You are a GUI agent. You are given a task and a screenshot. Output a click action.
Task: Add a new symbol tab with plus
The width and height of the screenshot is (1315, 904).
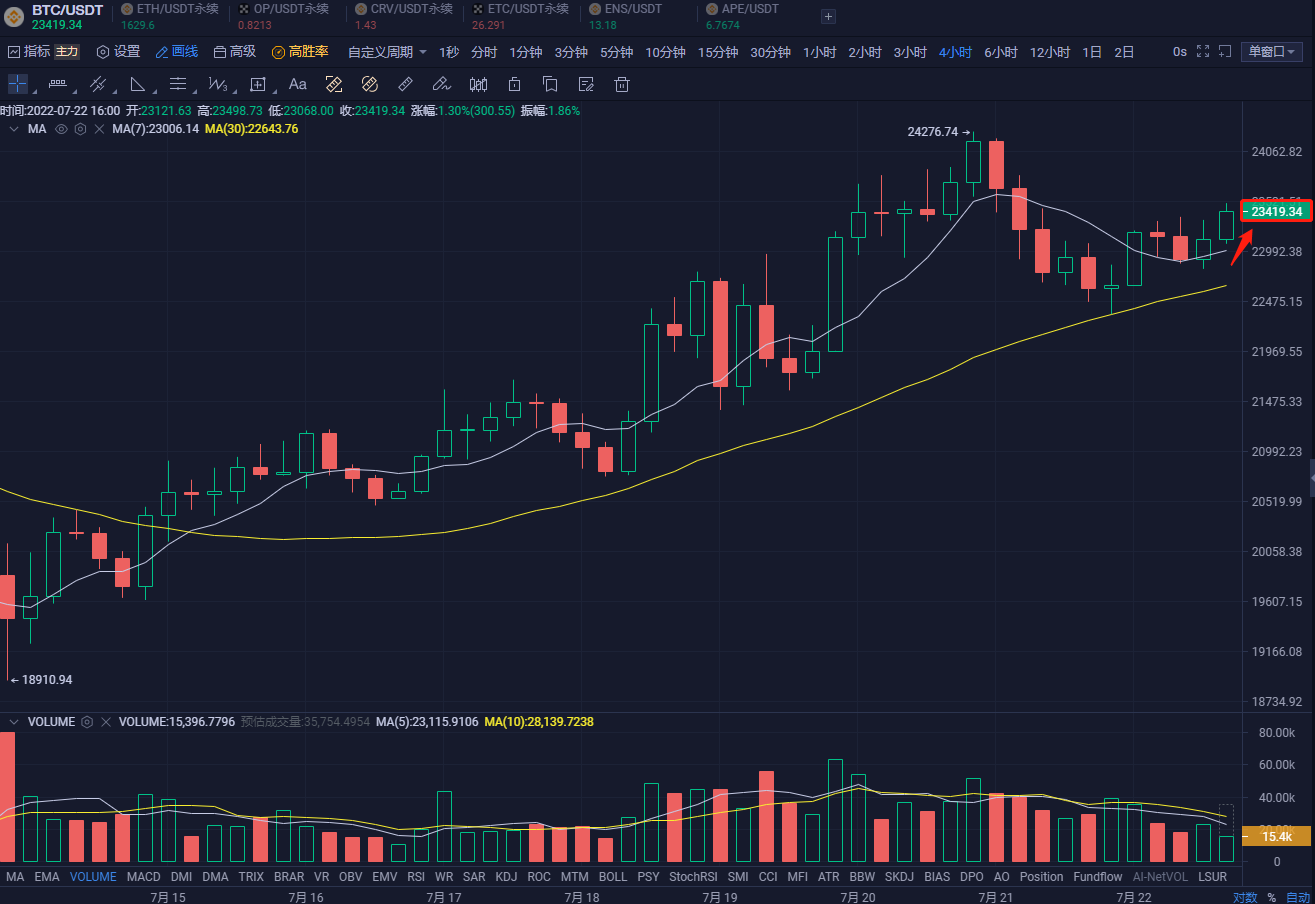pos(827,16)
